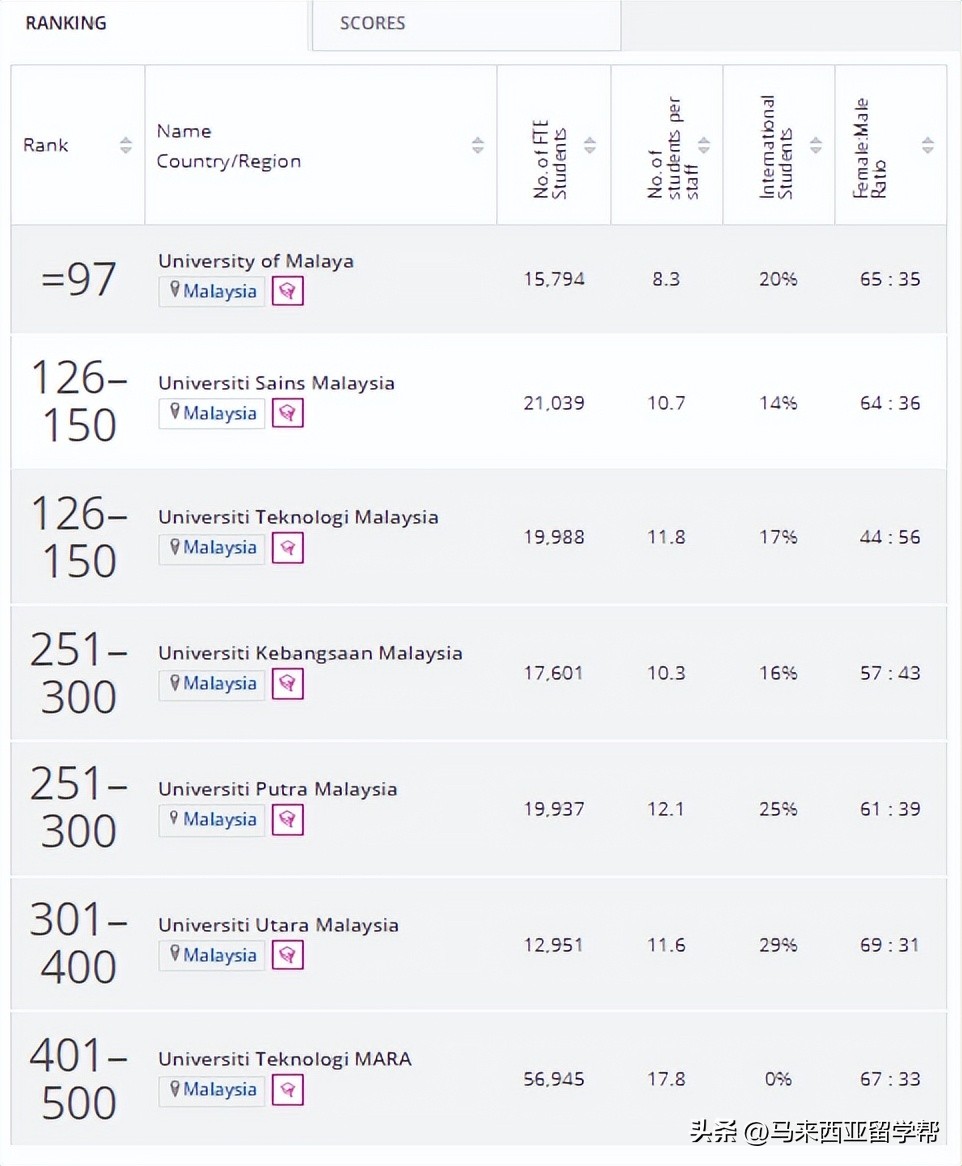962x1166 pixels.
Task: Sort by Name Country/Region column arrows
Action: coord(478,146)
